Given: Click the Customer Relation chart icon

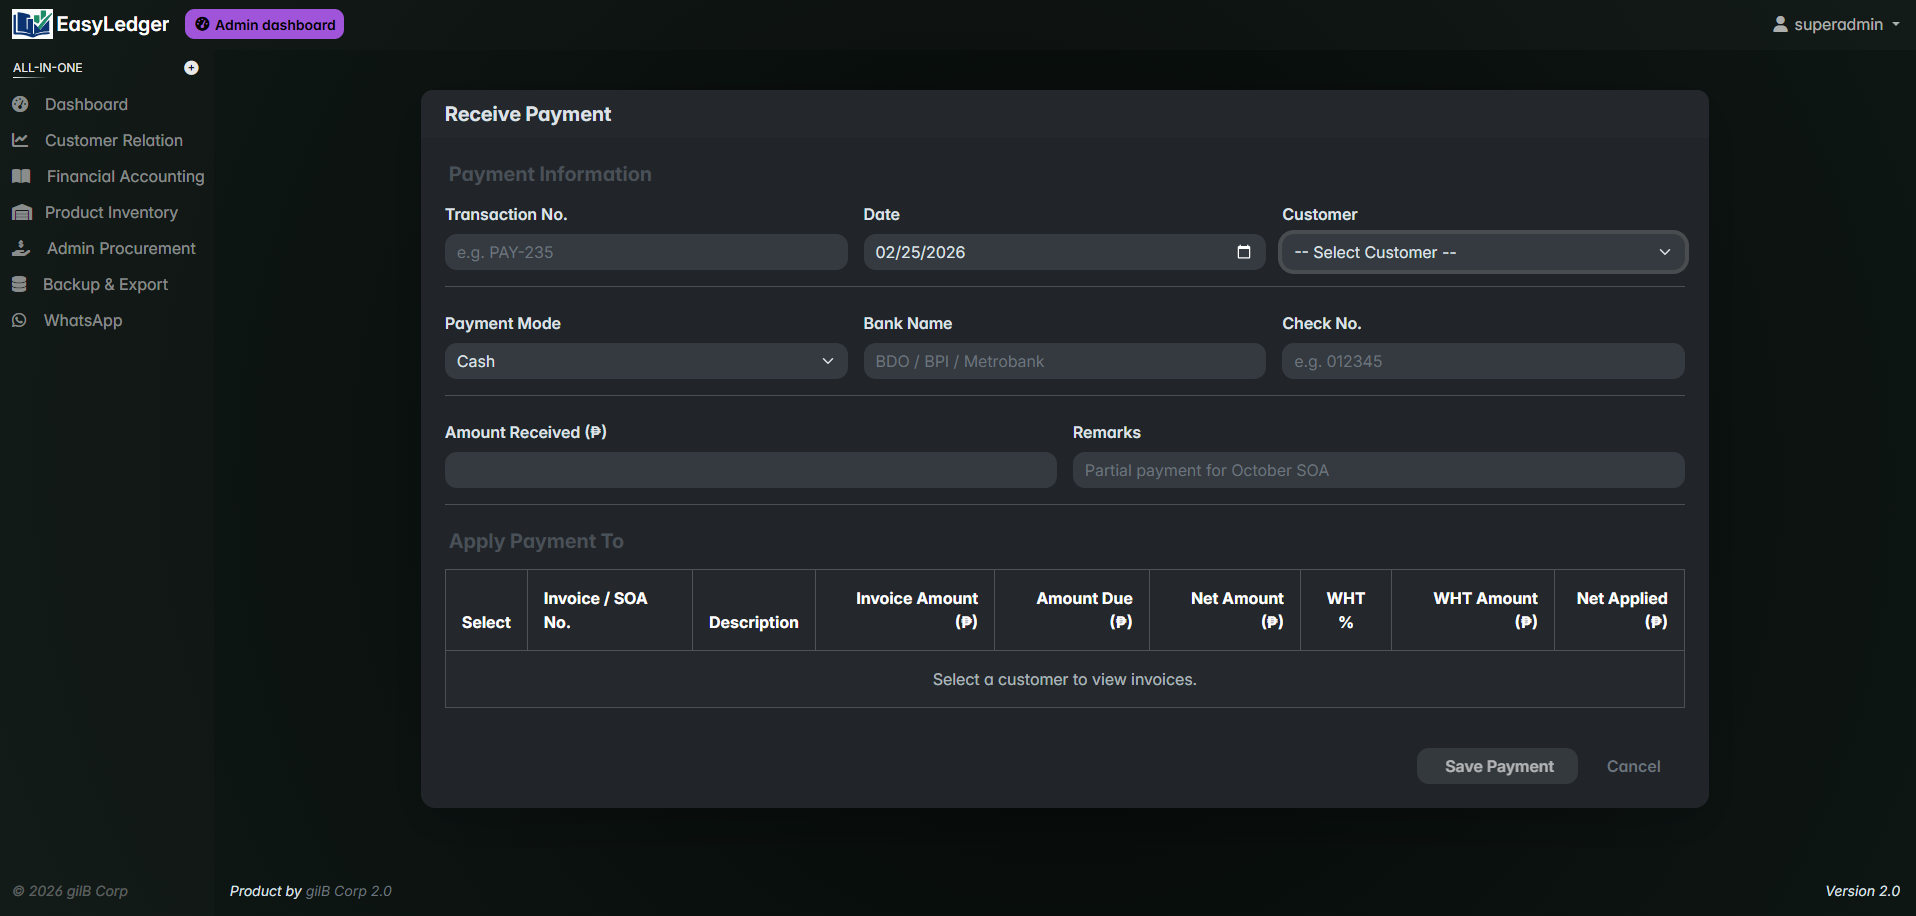Looking at the screenshot, I should (x=20, y=140).
